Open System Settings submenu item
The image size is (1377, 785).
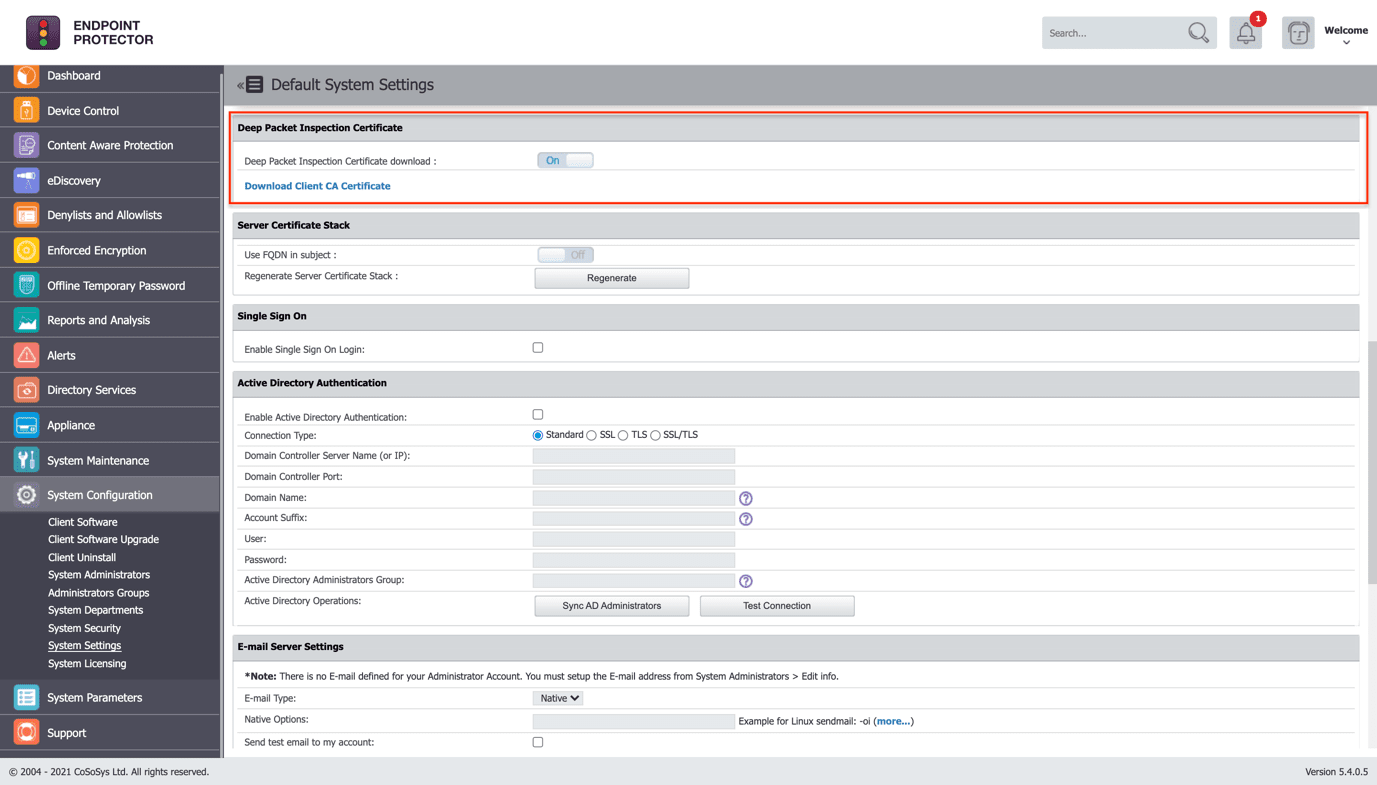84,646
